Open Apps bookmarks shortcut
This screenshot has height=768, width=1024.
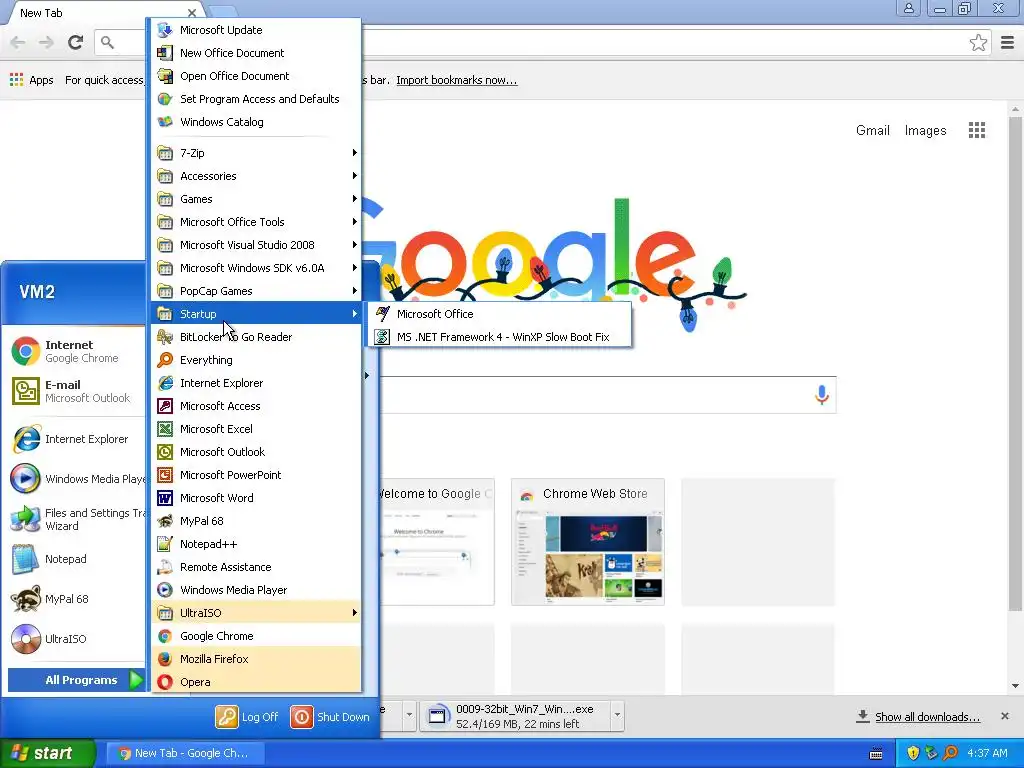(31, 80)
